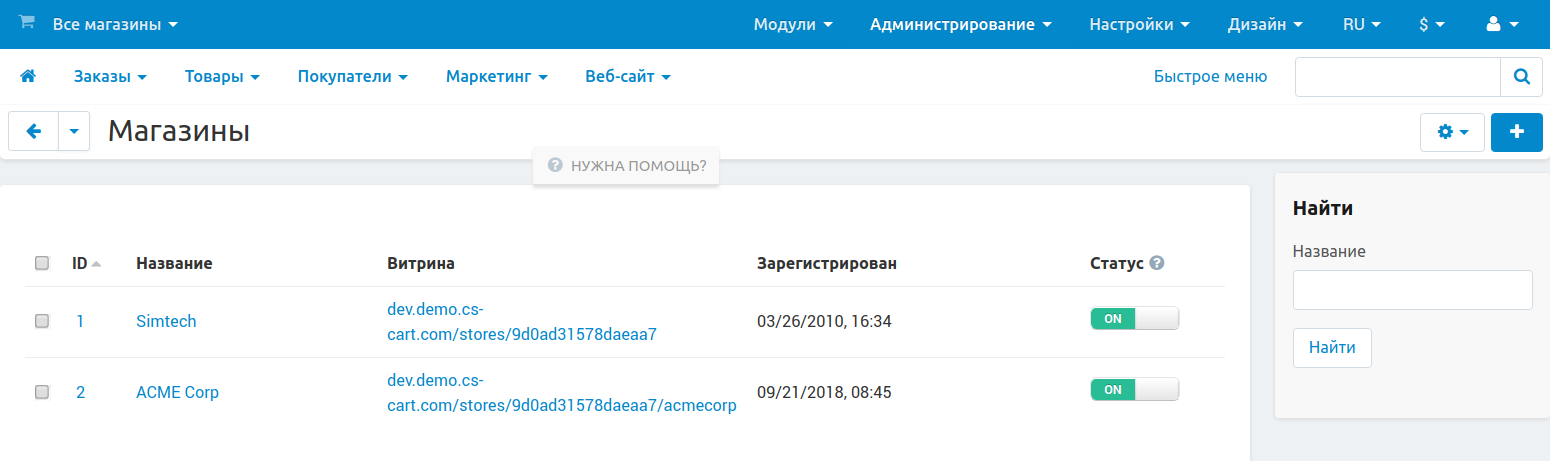Click the plus button to add store
This screenshot has width=1550, height=461.
pyautogui.click(x=1516, y=132)
